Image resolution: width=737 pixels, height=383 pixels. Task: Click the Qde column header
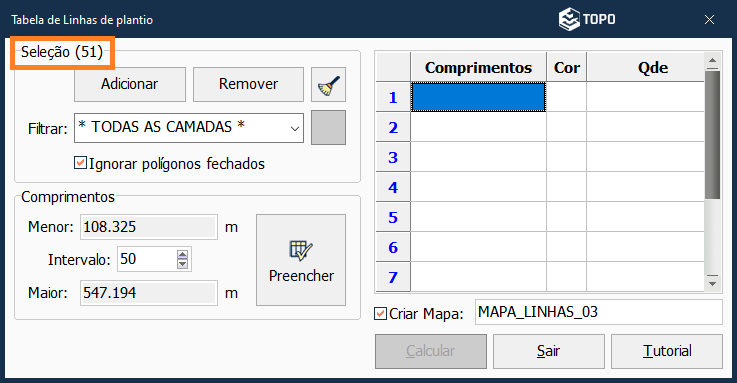coord(652,67)
